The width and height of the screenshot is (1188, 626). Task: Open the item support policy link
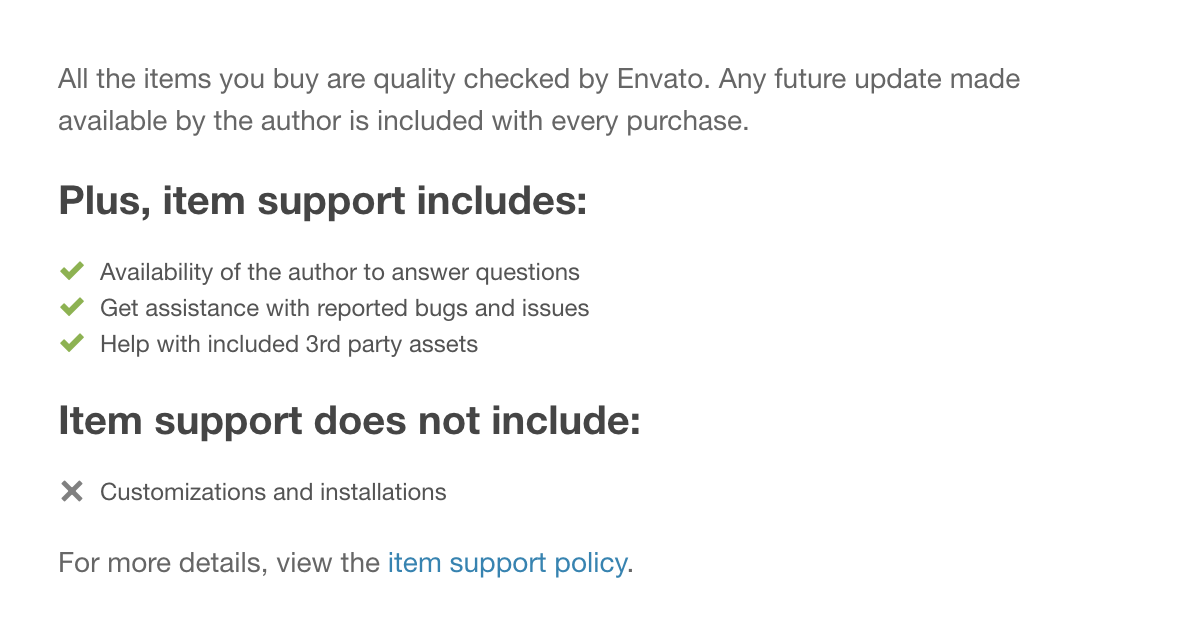(506, 562)
